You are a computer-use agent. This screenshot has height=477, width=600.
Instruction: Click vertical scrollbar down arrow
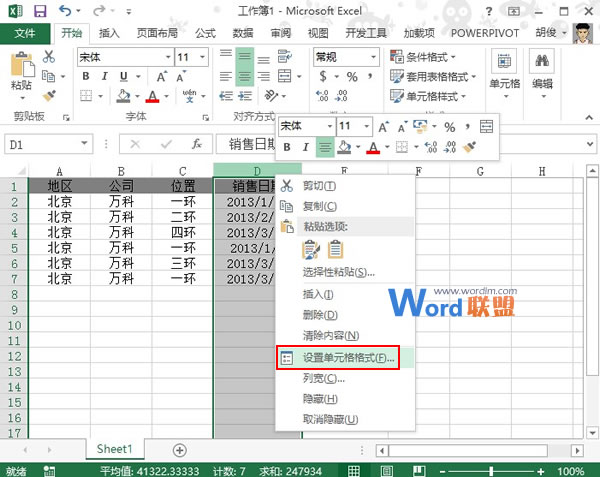coord(592,433)
